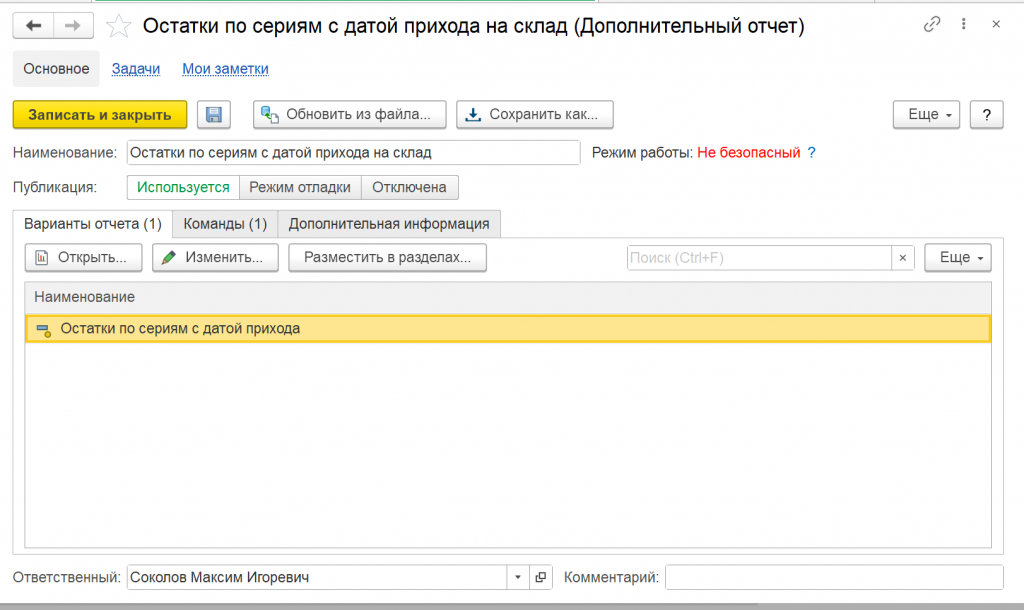1024x610 pixels.
Task: Switch publication to Режим отладки
Action: point(300,187)
